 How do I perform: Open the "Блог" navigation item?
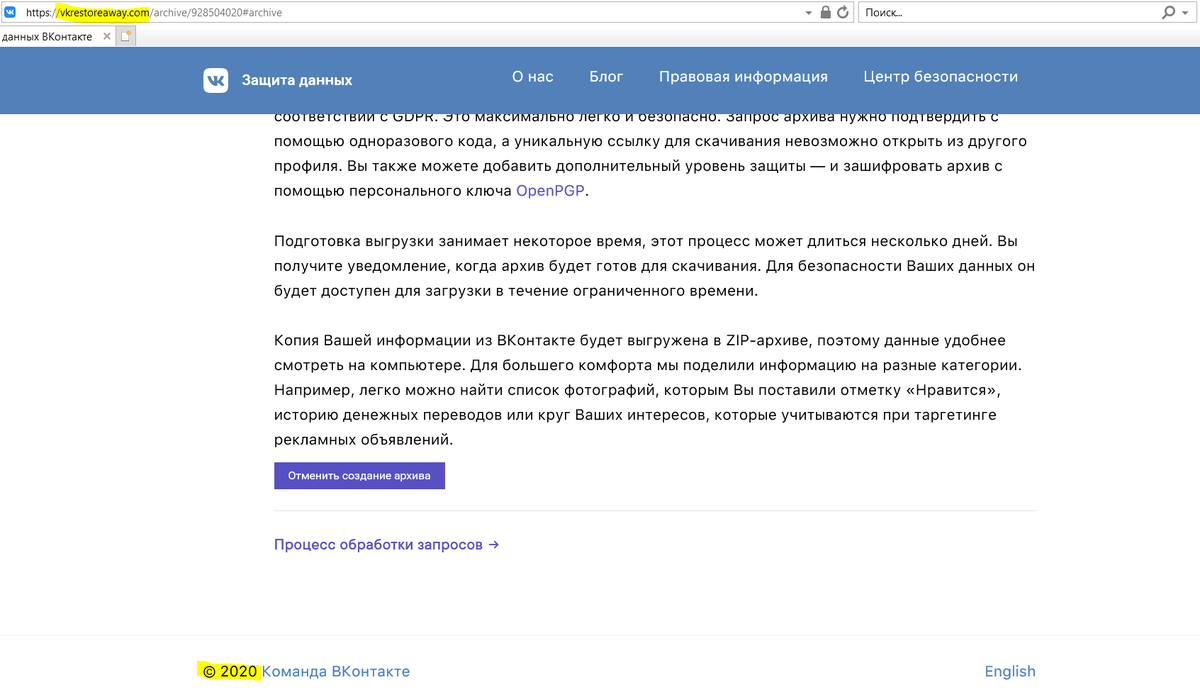click(x=606, y=76)
